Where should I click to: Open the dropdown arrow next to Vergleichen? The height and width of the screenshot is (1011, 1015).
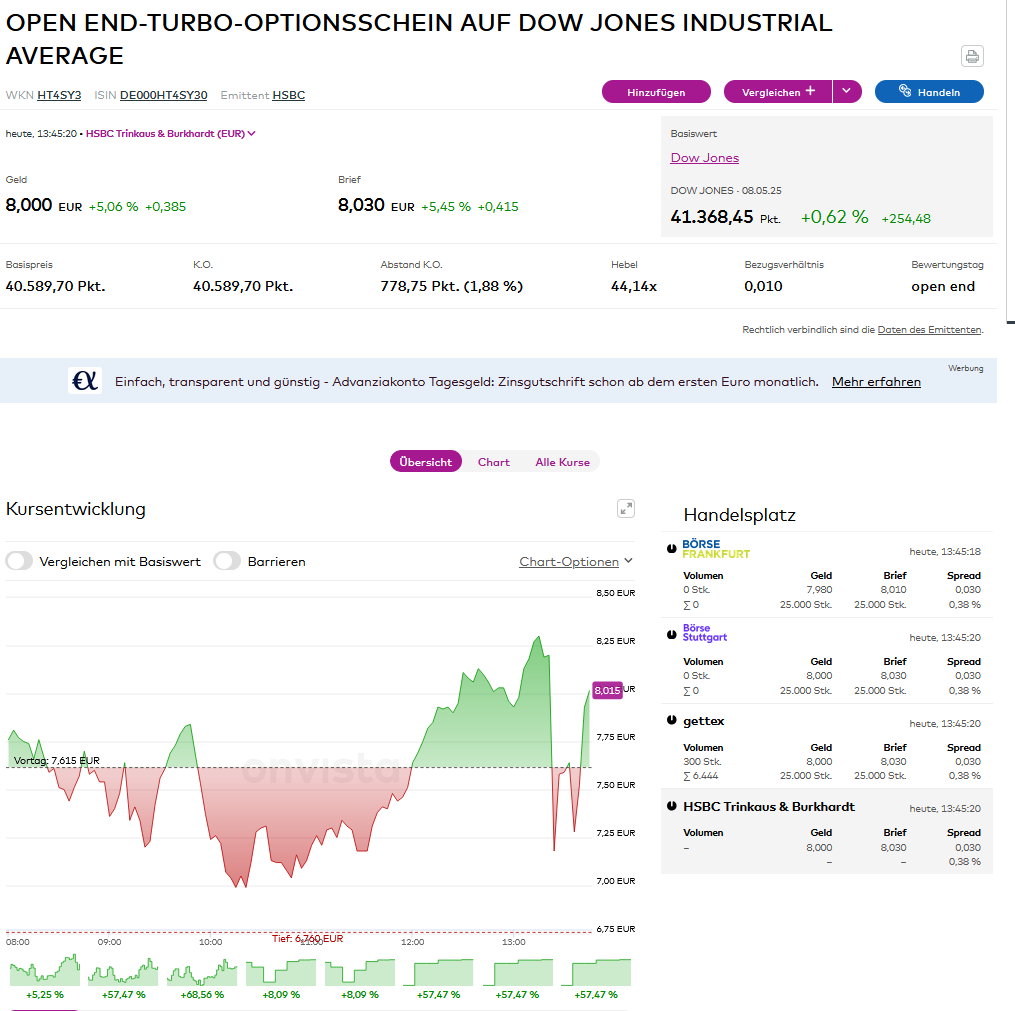pyautogui.click(x=847, y=91)
